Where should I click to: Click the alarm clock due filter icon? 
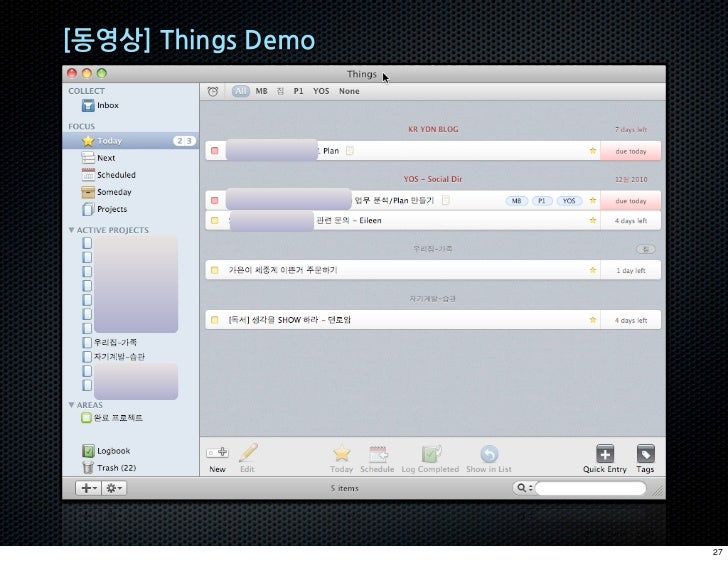pos(213,91)
